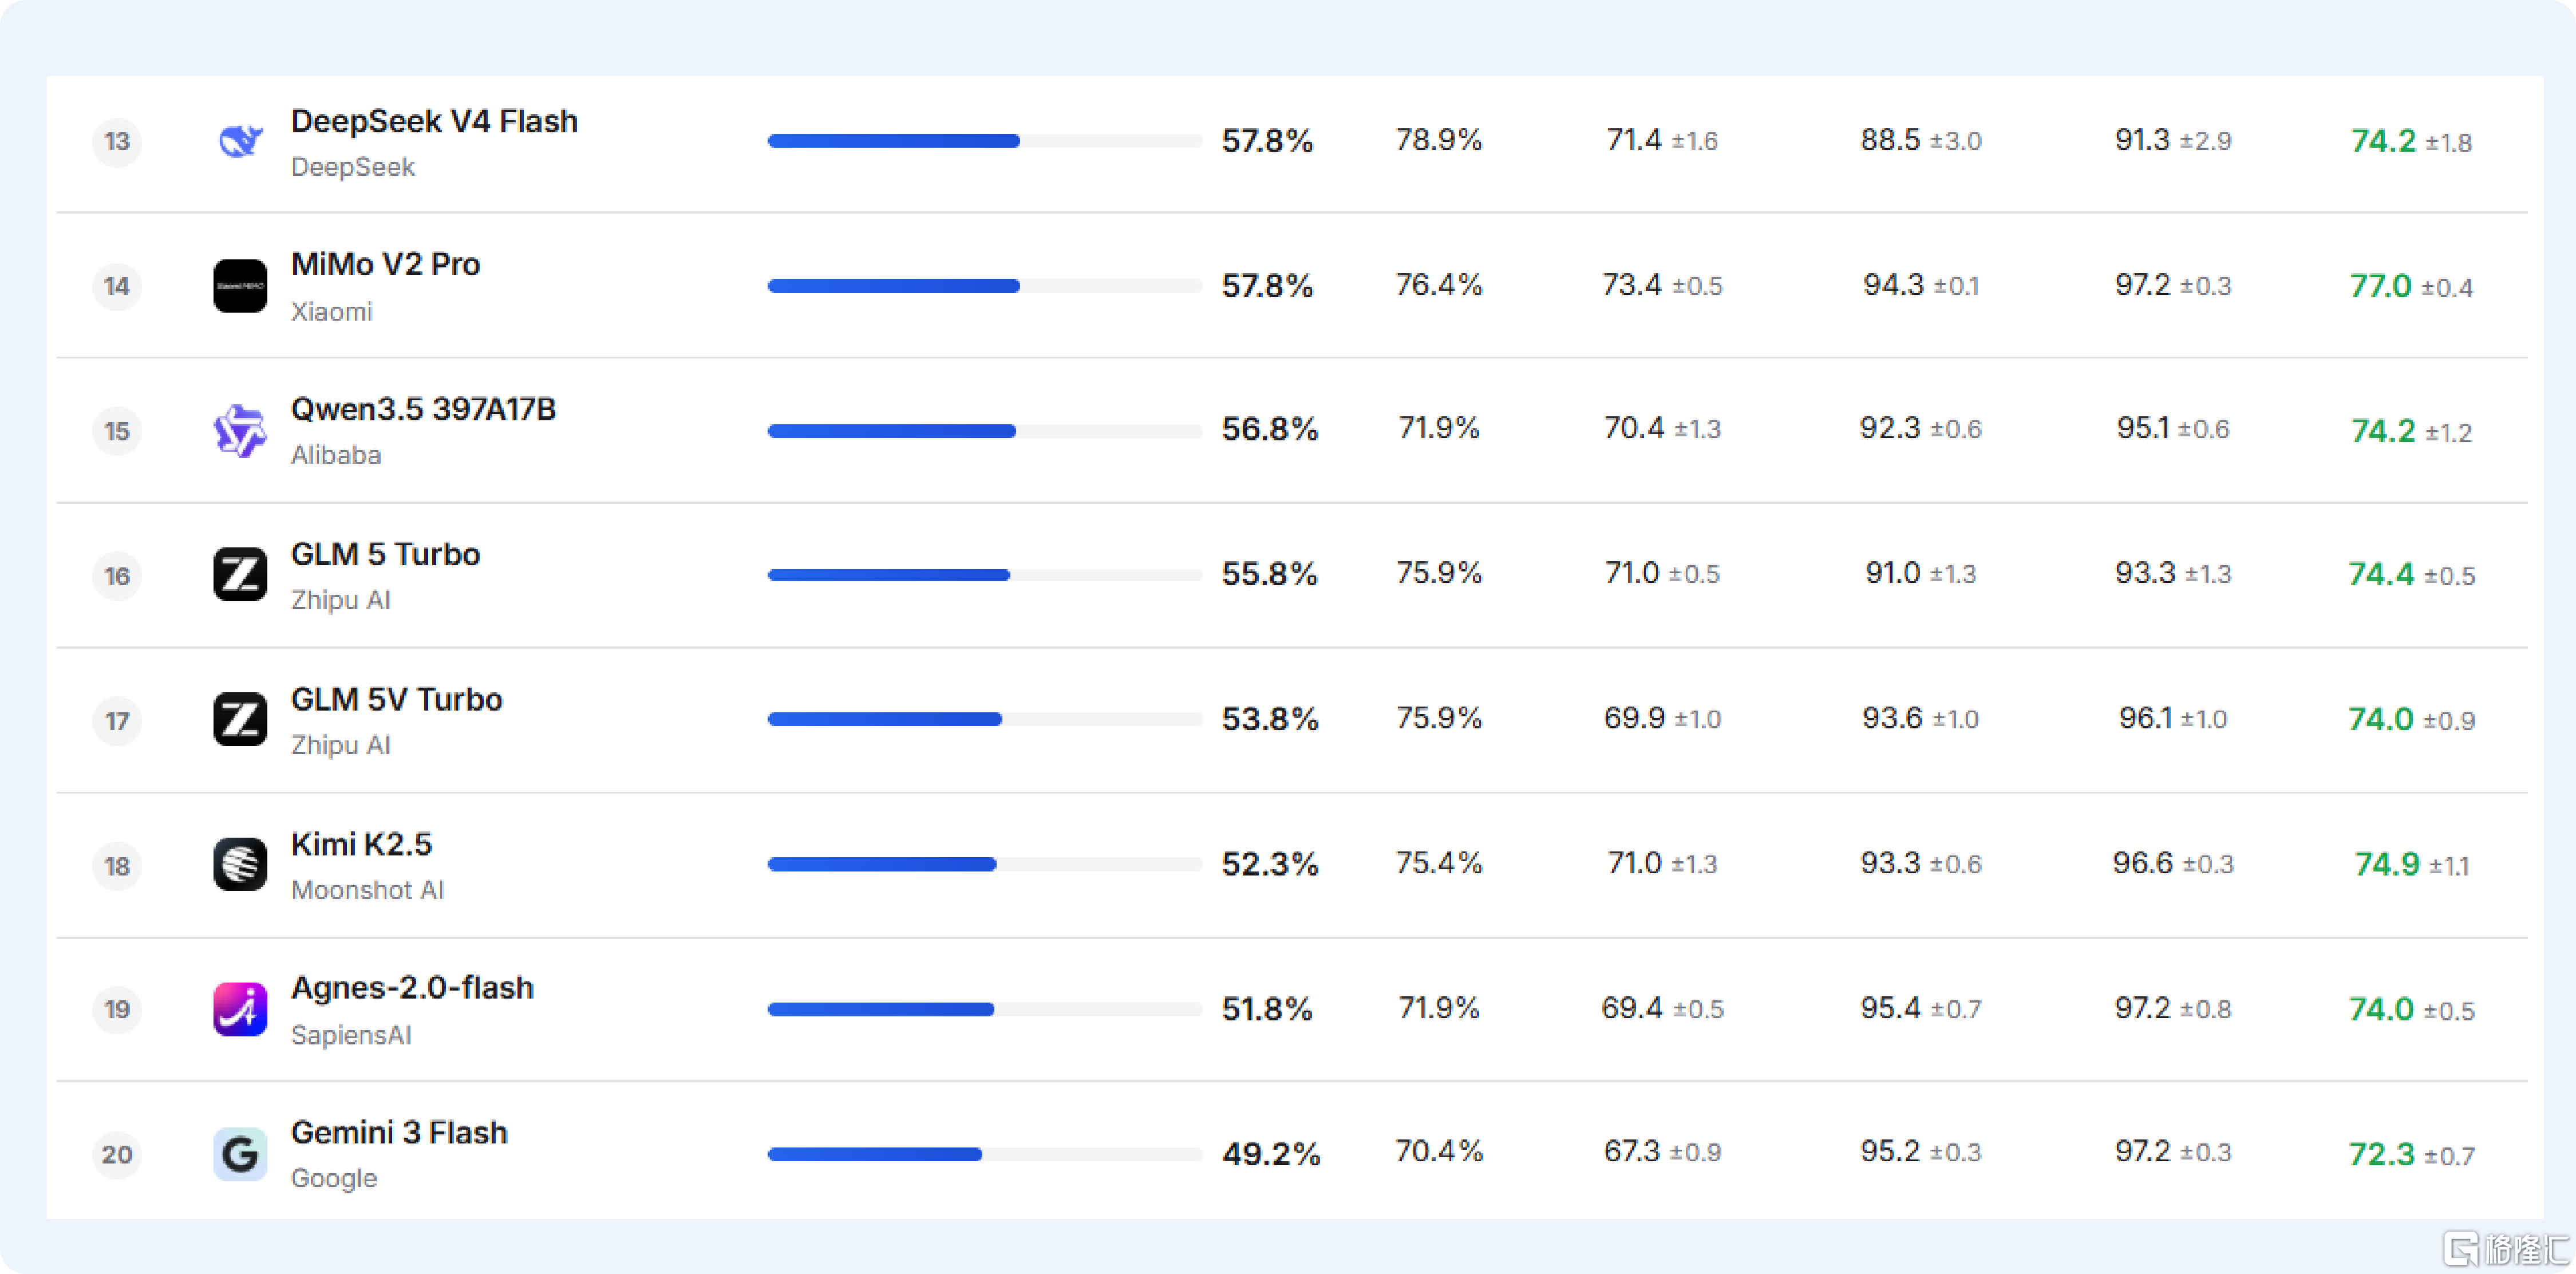Click the 49.2% progress bar for Gemini
Screen dimensions: 2576x1274
984,1154
